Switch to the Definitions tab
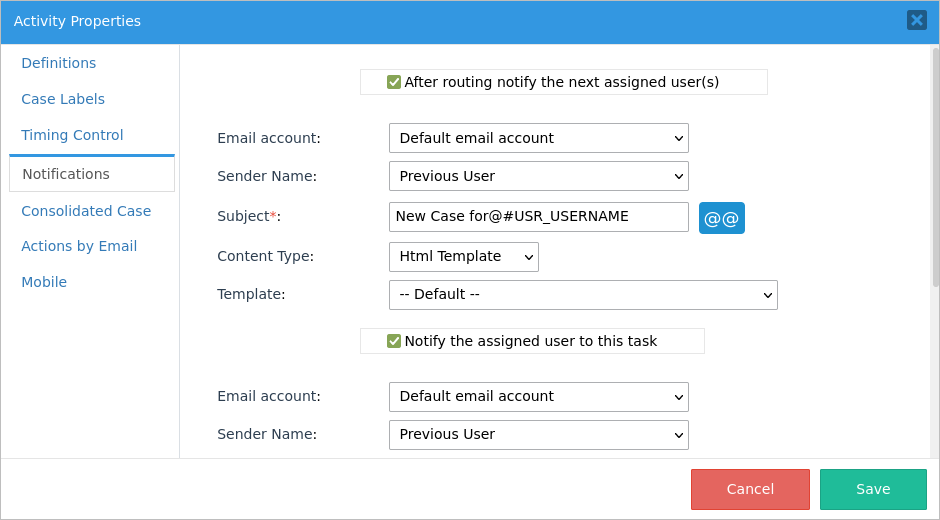This screenshot has height=520, width=940. pos(59,63)
